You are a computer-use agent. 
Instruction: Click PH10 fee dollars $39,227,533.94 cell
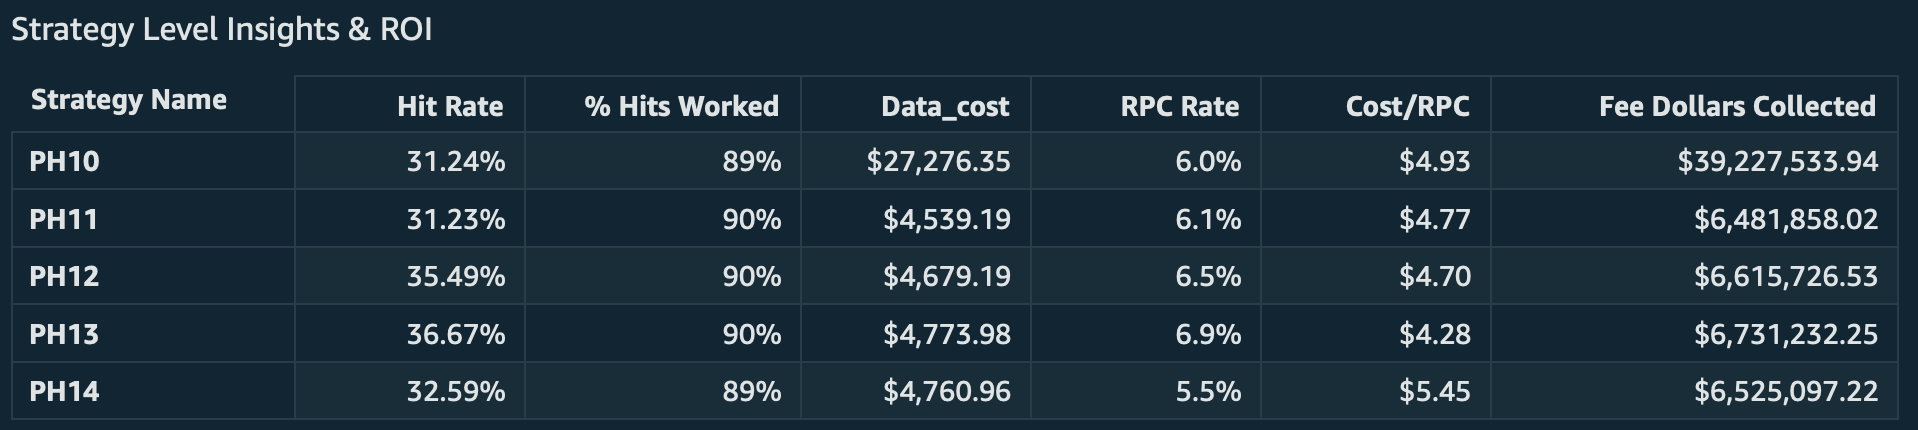point(1777,161)
